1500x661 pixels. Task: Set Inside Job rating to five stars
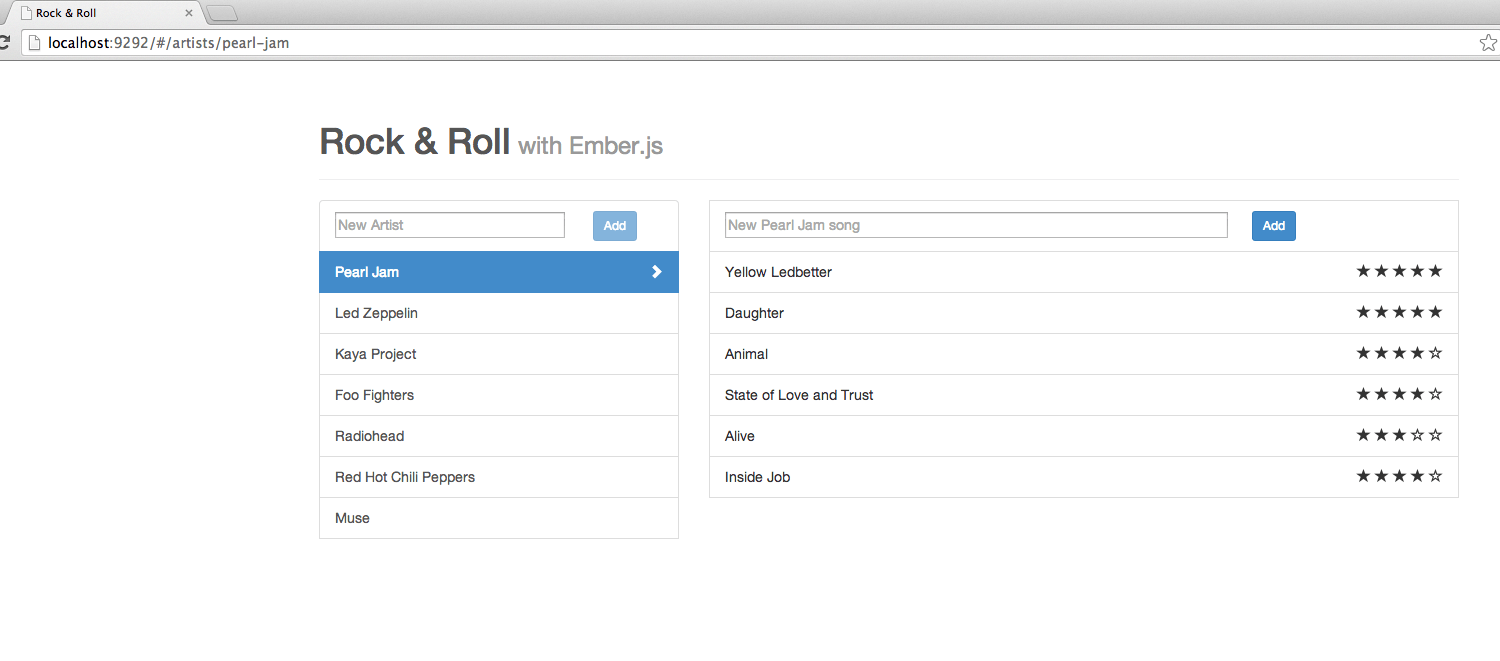pos(1435,476)
